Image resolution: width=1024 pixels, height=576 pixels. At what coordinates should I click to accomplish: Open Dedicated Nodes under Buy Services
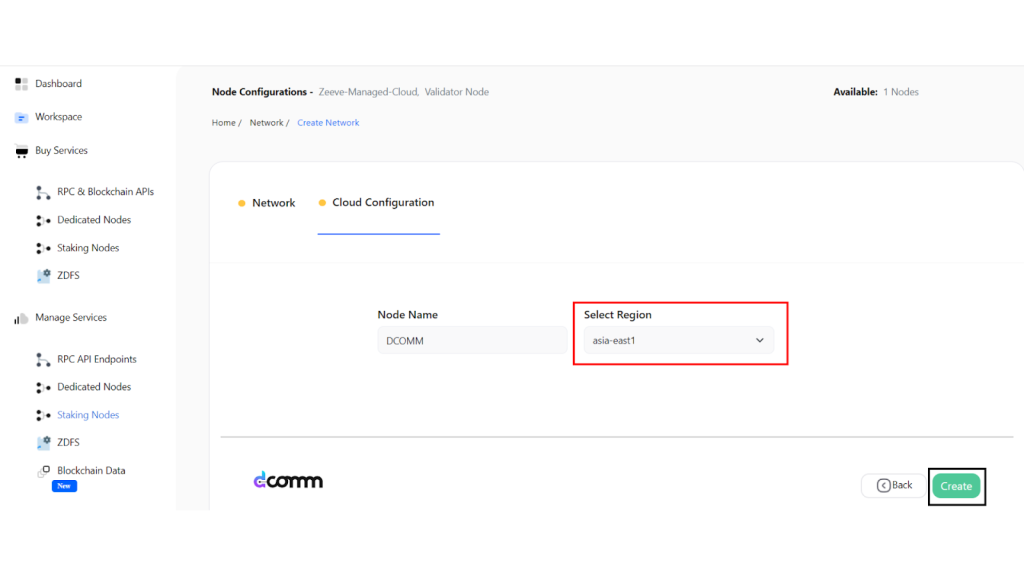pyautogui.click(x=94, y=220)
